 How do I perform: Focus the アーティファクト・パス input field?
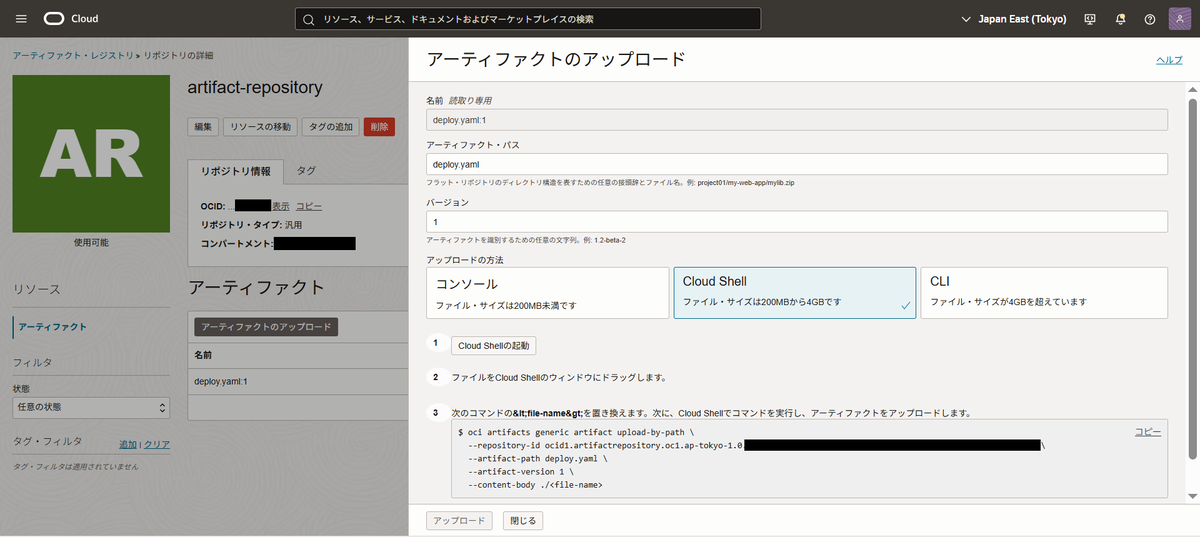click(x=797, y=164)
